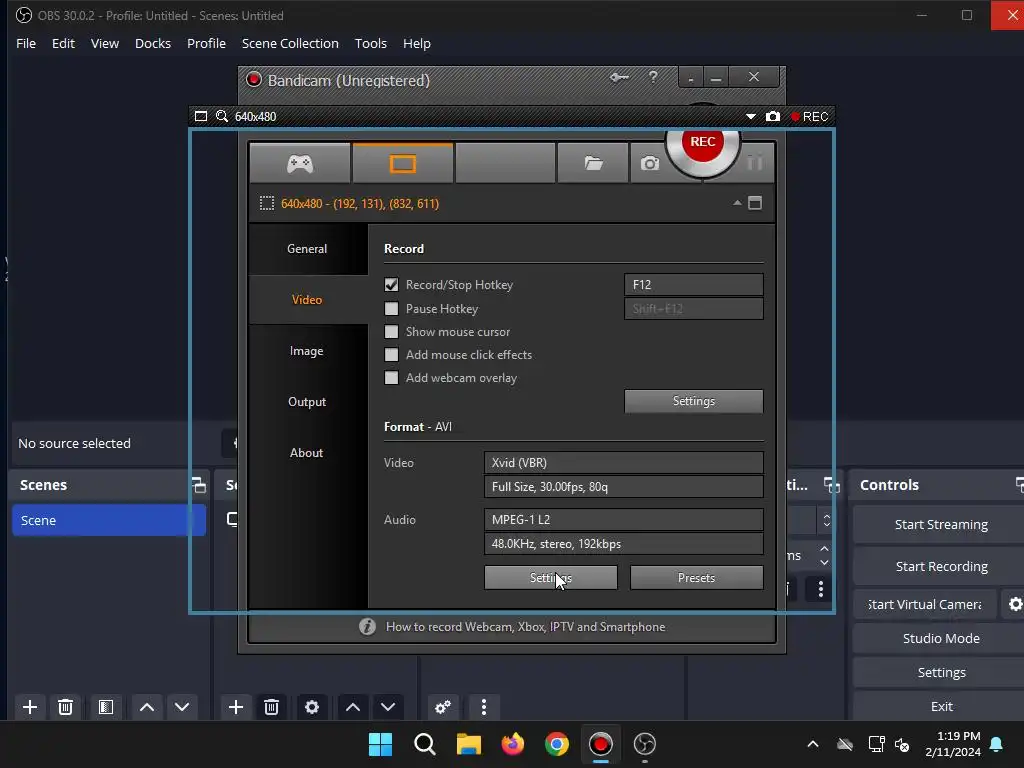Open the Scene Collection menu
The image size is (1024, 768).
[290, 44]
